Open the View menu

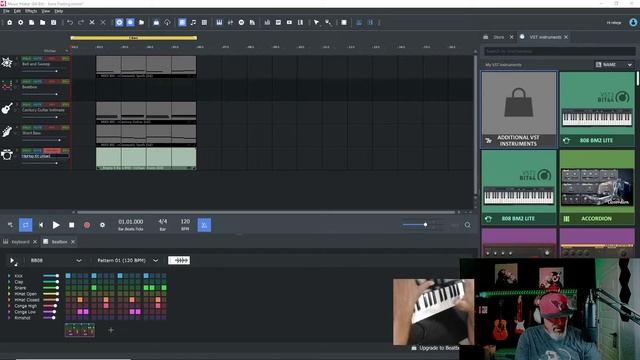[46, 11]
